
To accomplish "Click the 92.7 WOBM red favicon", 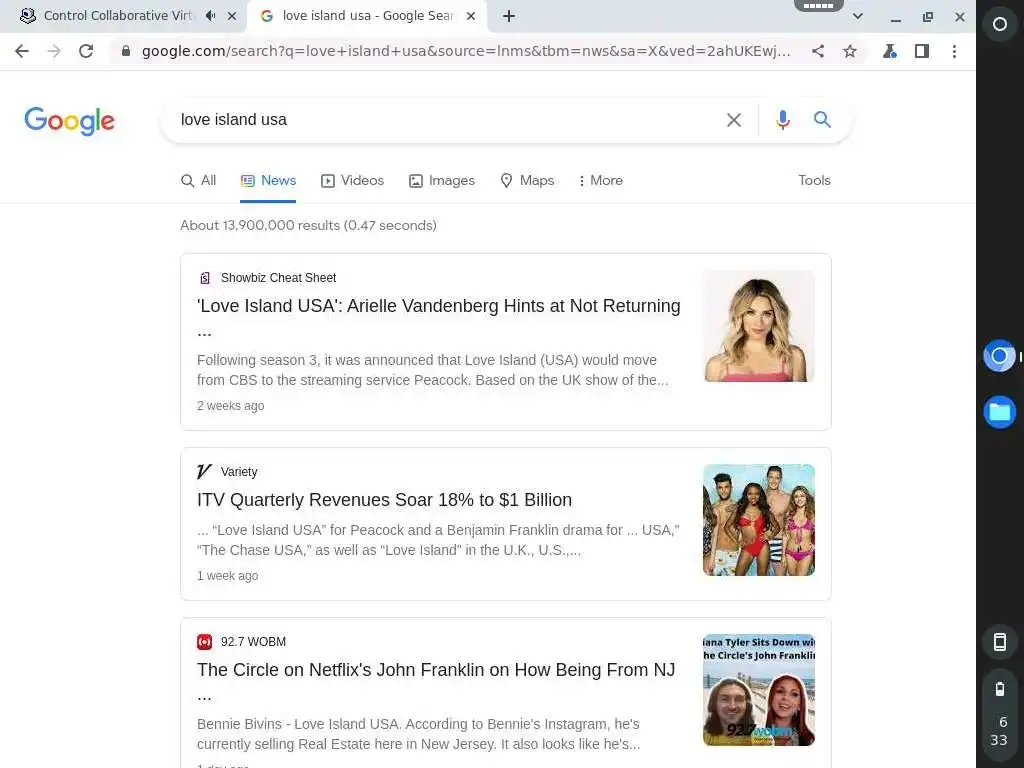I will pos(204,642).
